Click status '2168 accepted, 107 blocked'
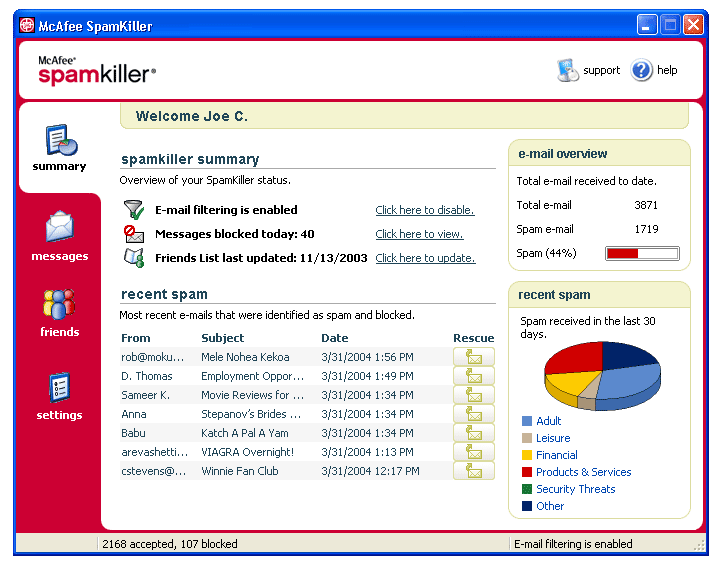Image resolution: width=721 pixels, height=569 pixels. point(170,544)
